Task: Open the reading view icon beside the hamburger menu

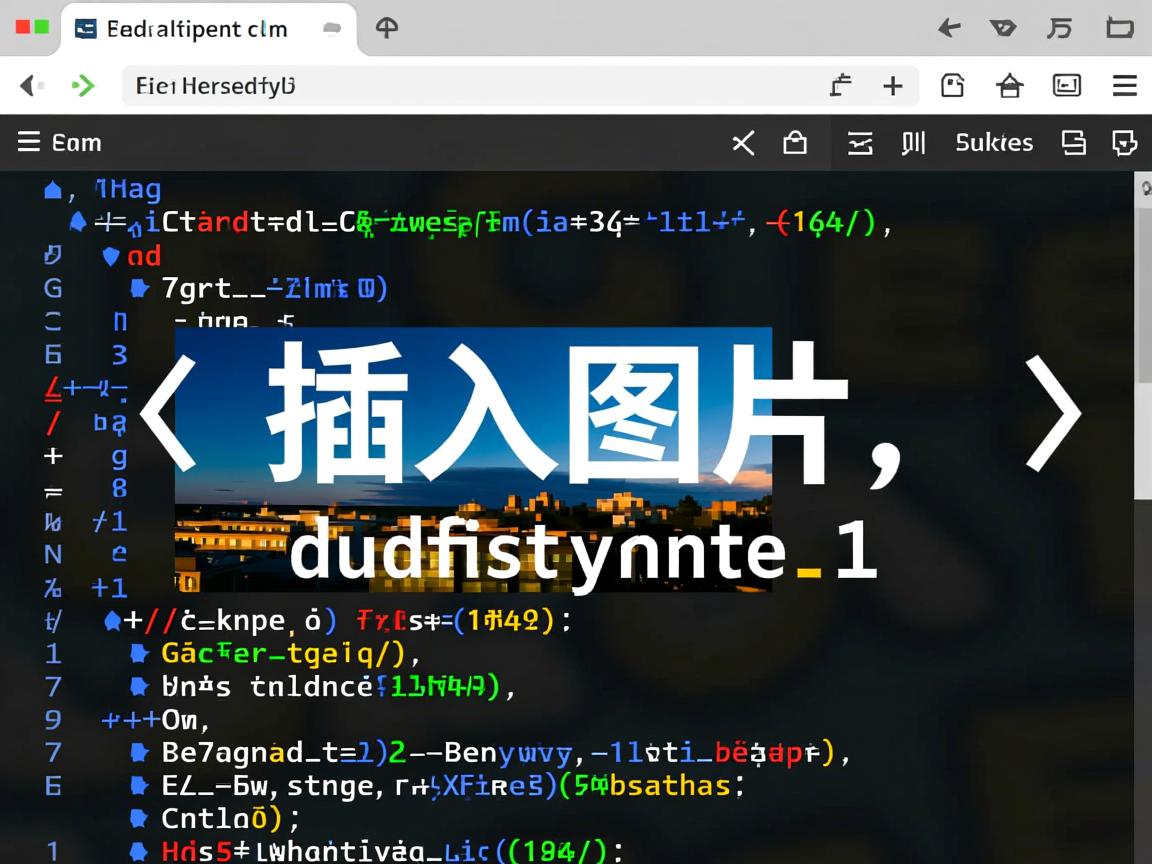Action: pos(1067,86)
